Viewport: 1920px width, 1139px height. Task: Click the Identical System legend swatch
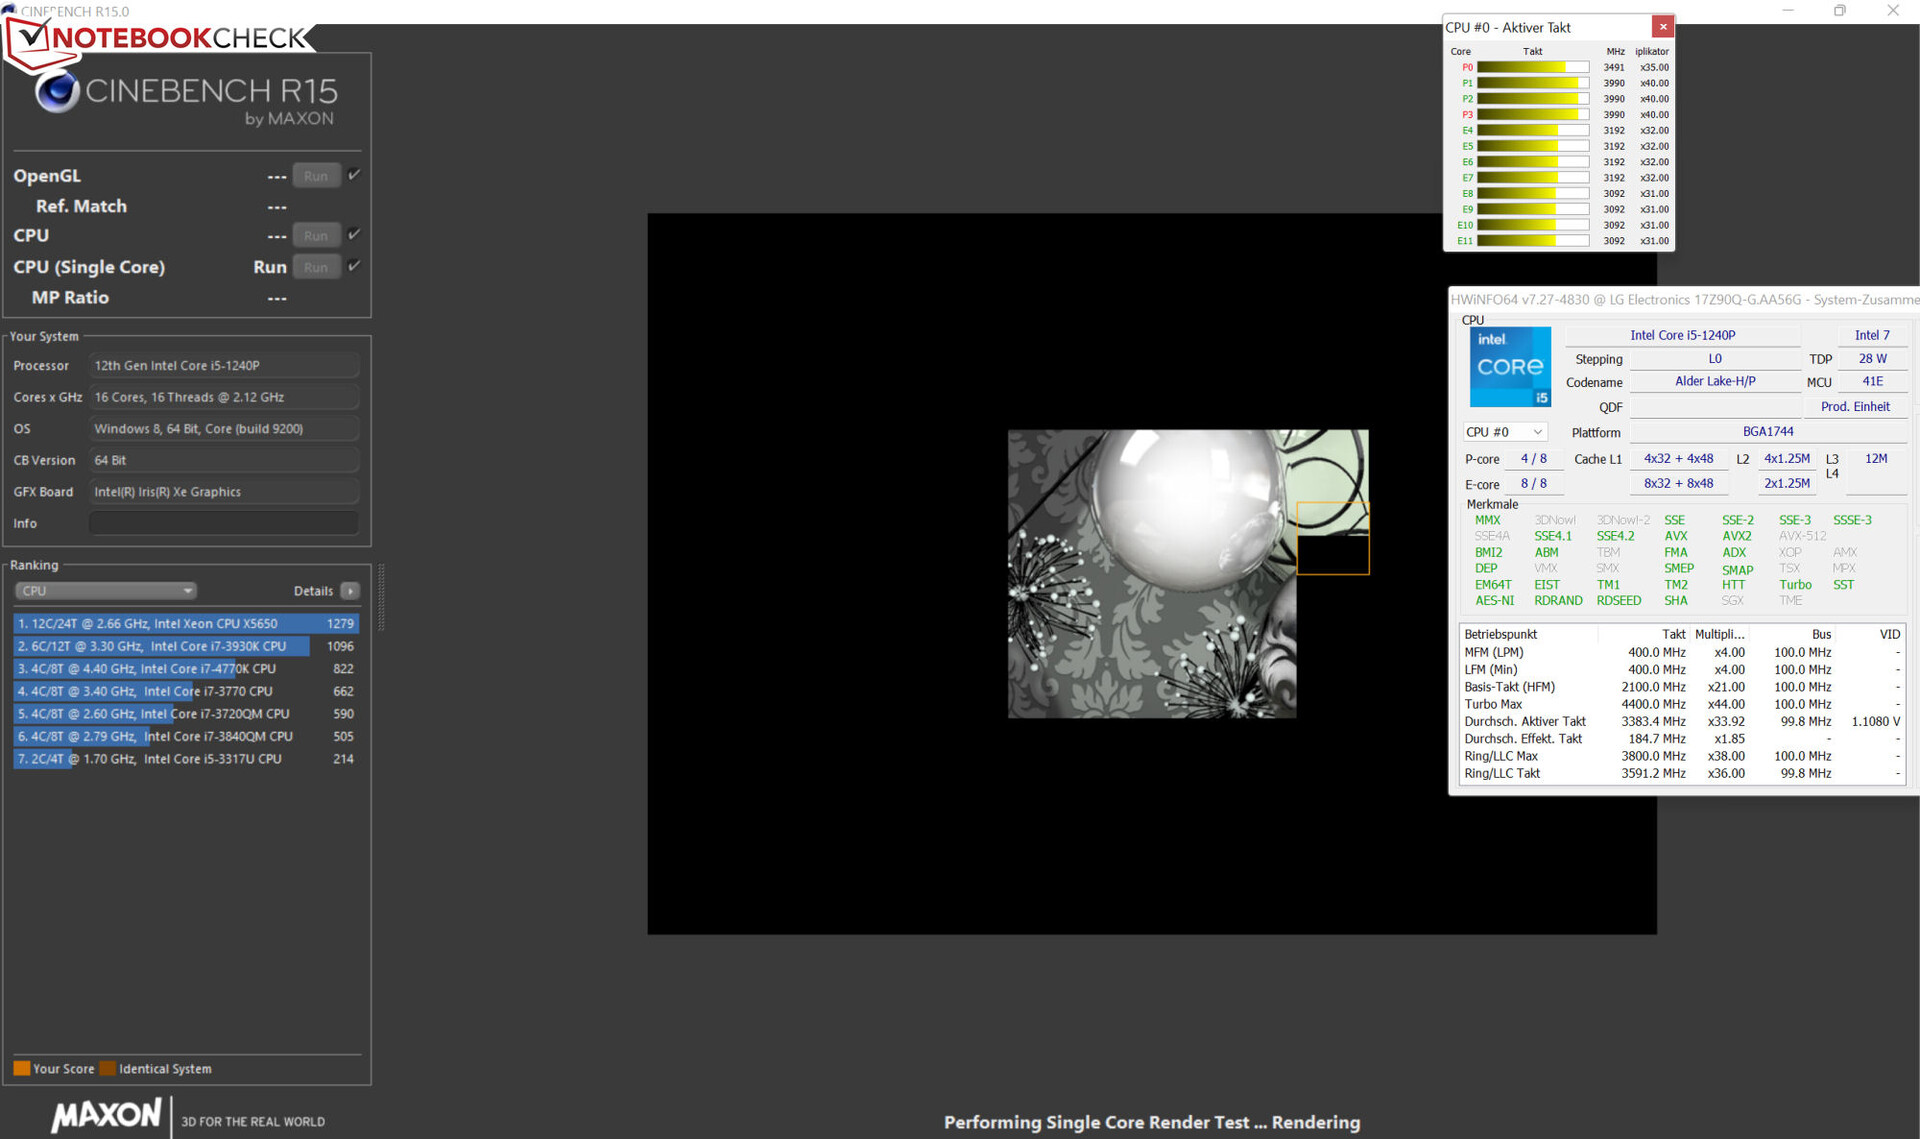click(x=108, y=1068)
